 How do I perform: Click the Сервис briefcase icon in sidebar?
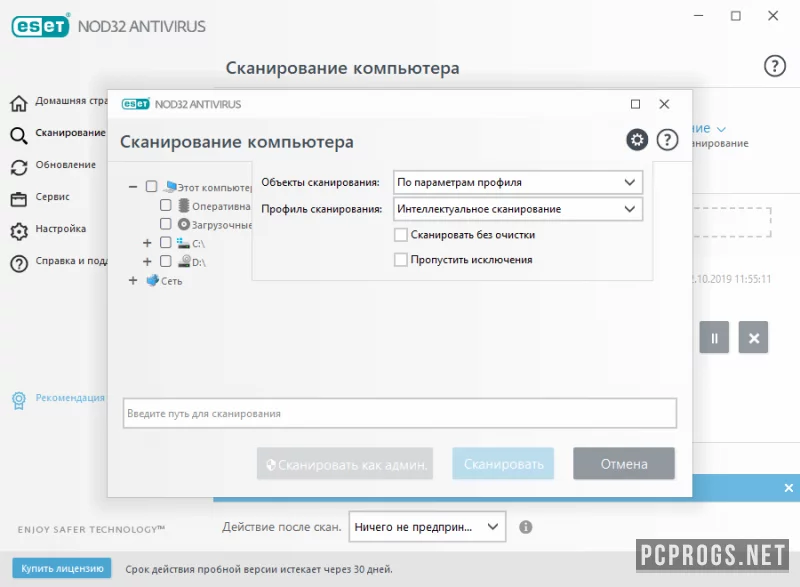click(19, 199)
